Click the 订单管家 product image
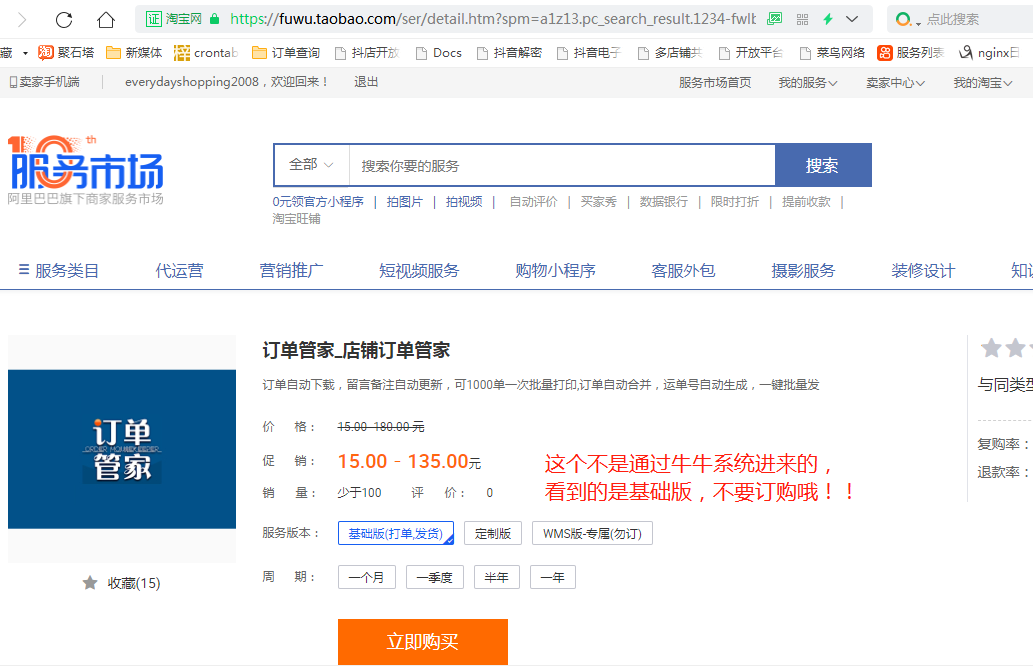The width and height of the screenshot is (1033, 668). 122,449
